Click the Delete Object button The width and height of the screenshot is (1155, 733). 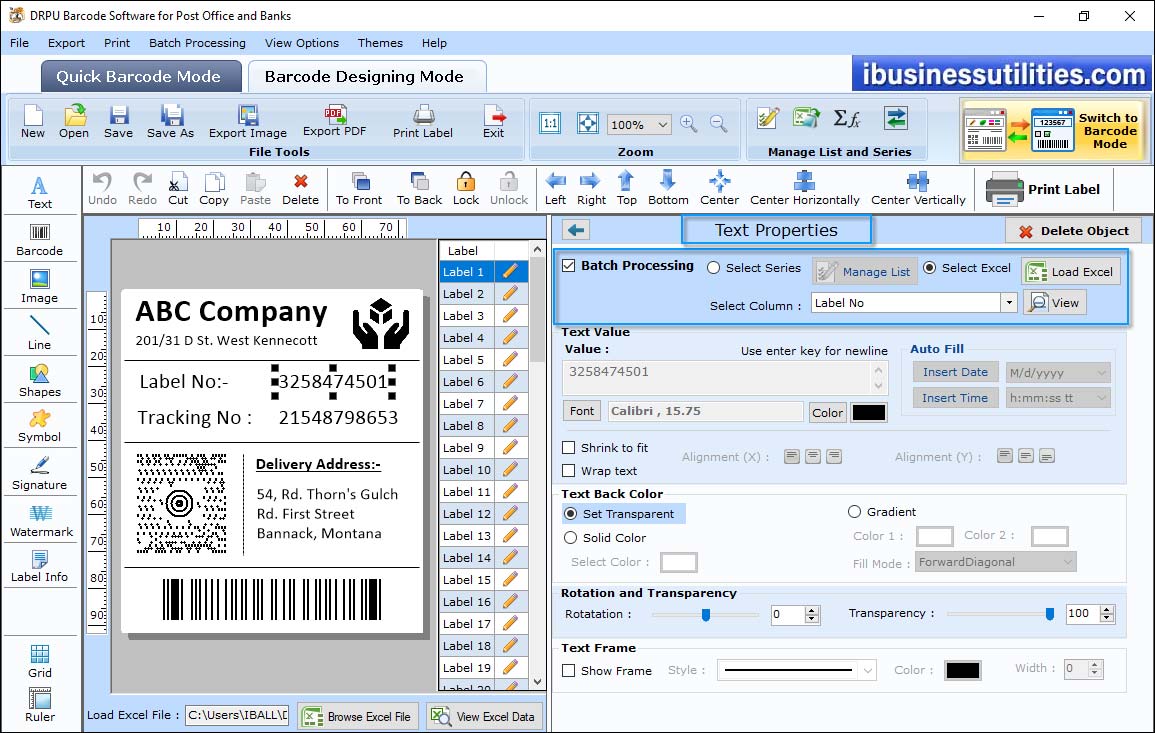[1073, 231]
